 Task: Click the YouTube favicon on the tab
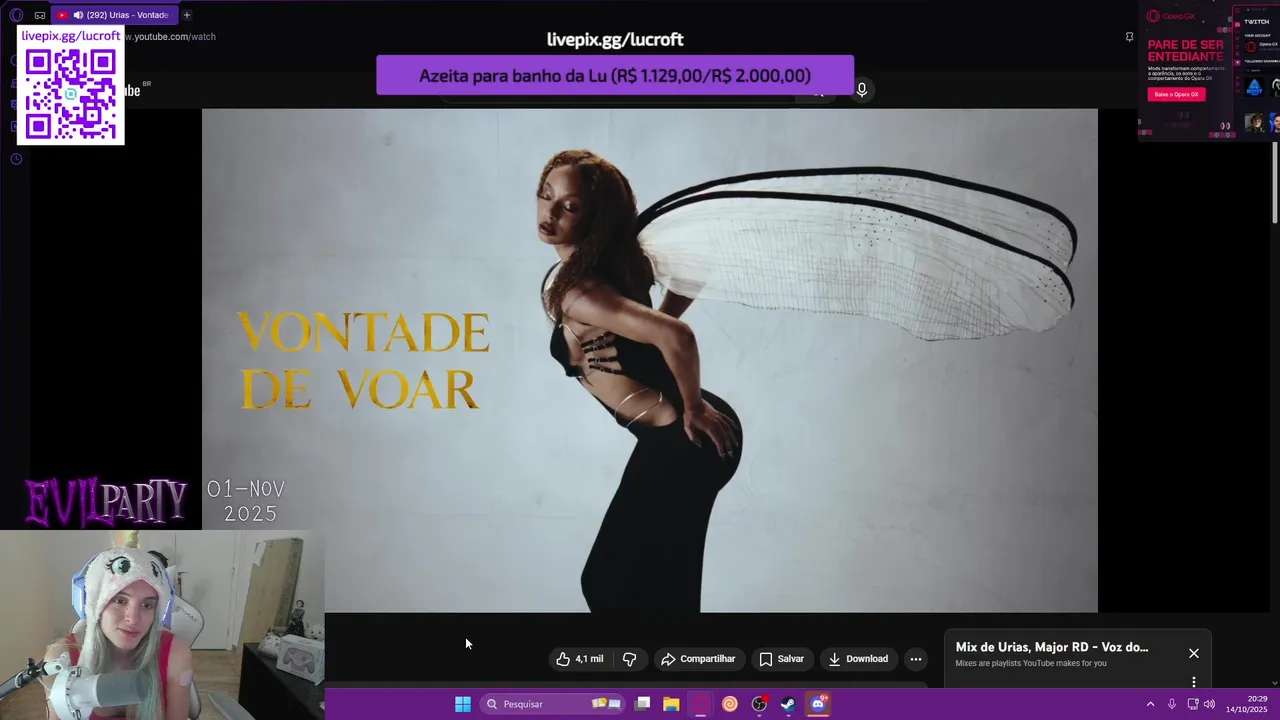click(x=62, y=15)
